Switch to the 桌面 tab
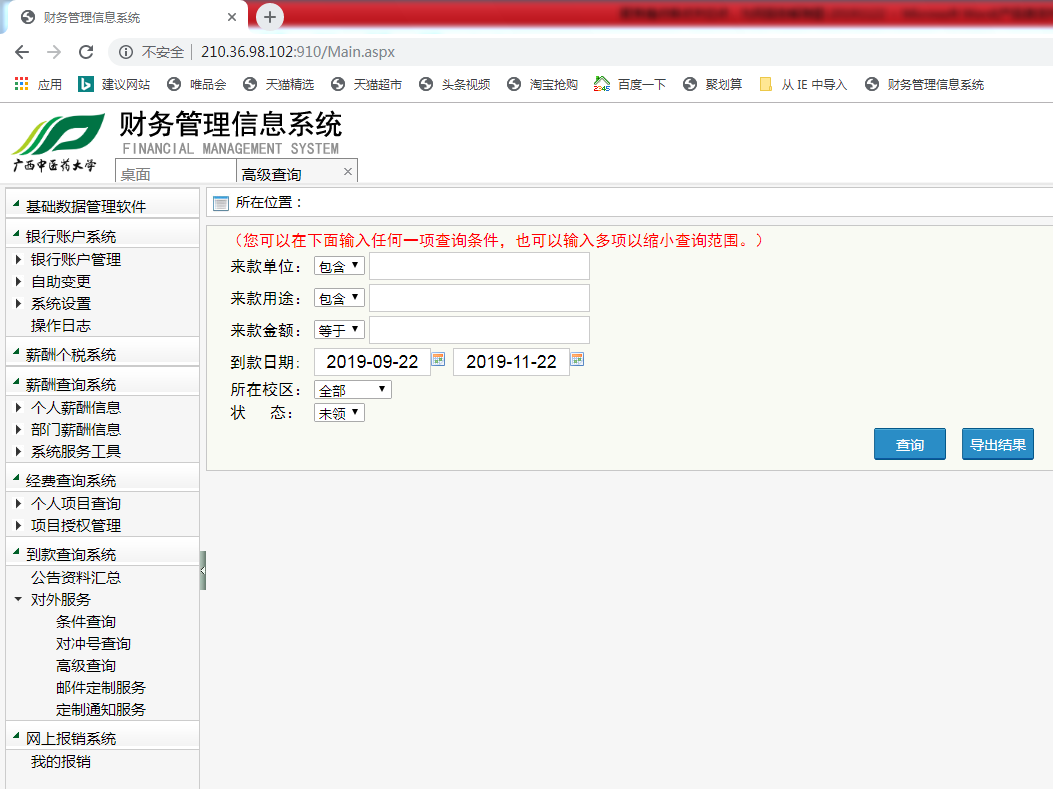The image size is (1053, 789). pyautogui.click(x=176, y=173)
